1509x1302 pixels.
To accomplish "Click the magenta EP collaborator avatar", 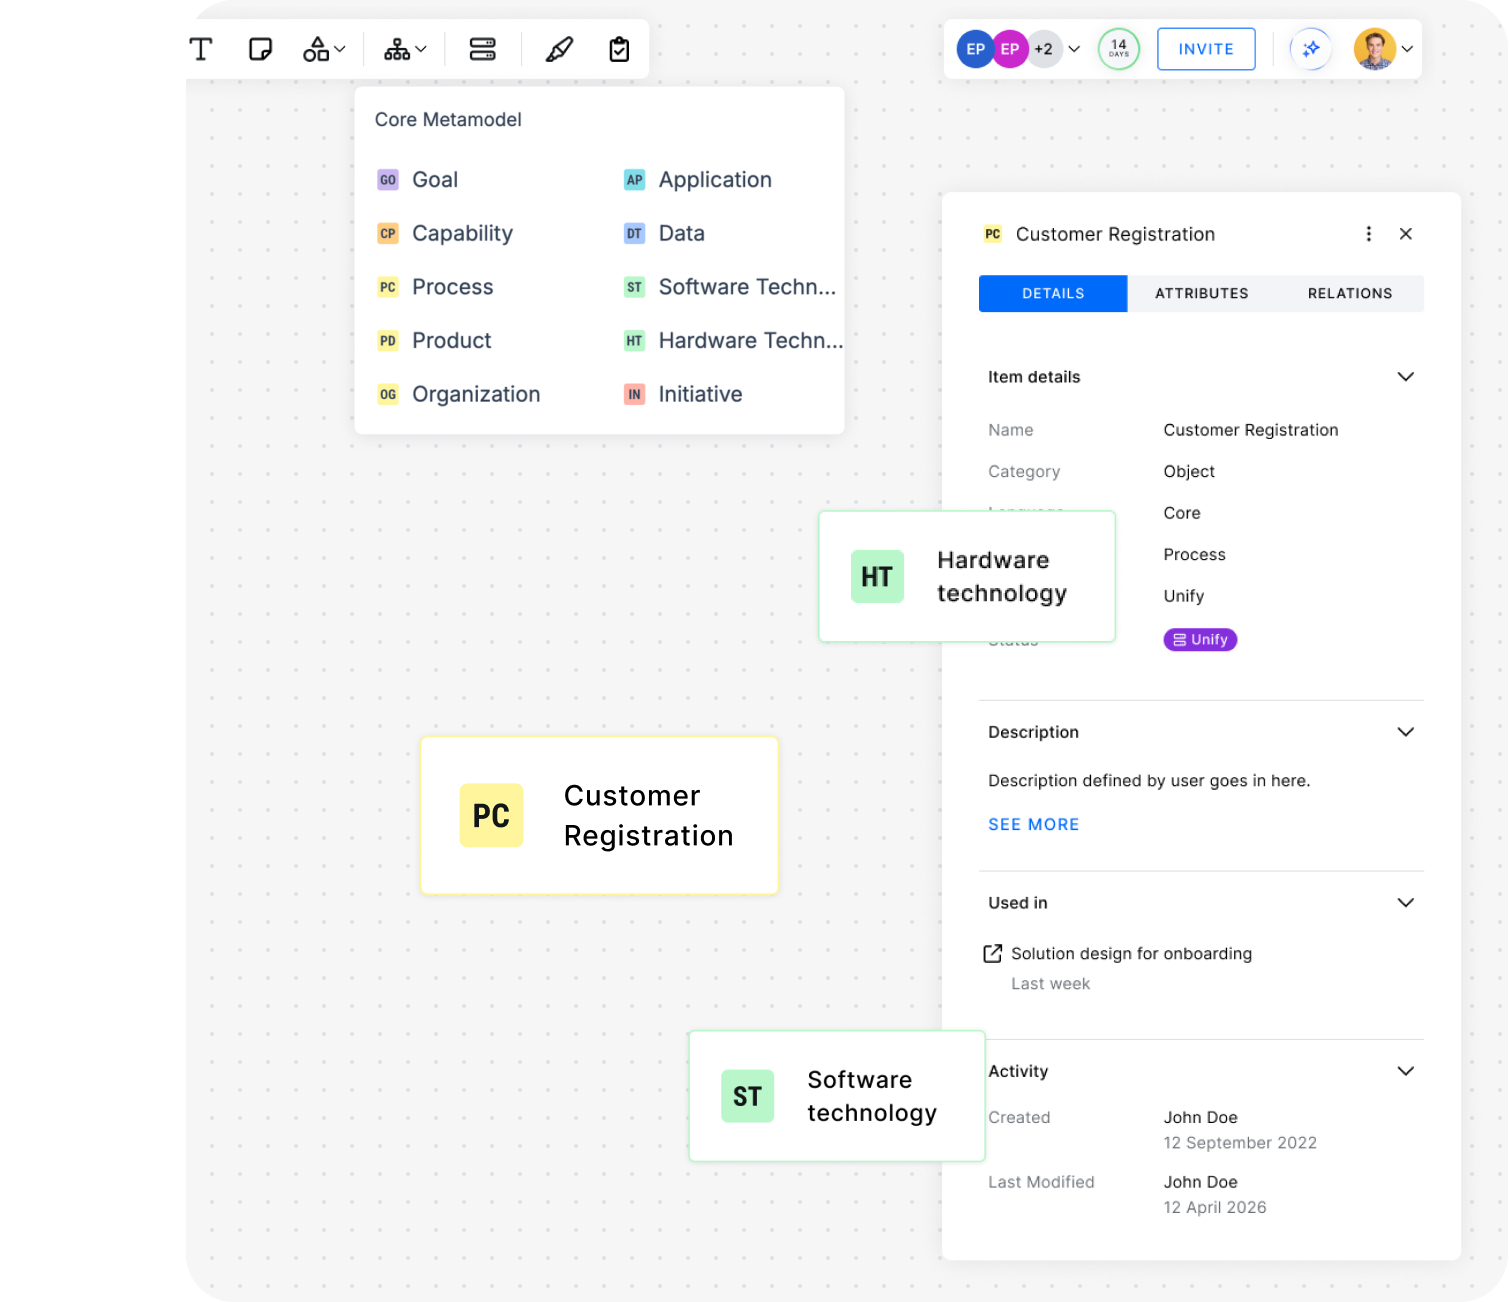I will click(1010, 49).
